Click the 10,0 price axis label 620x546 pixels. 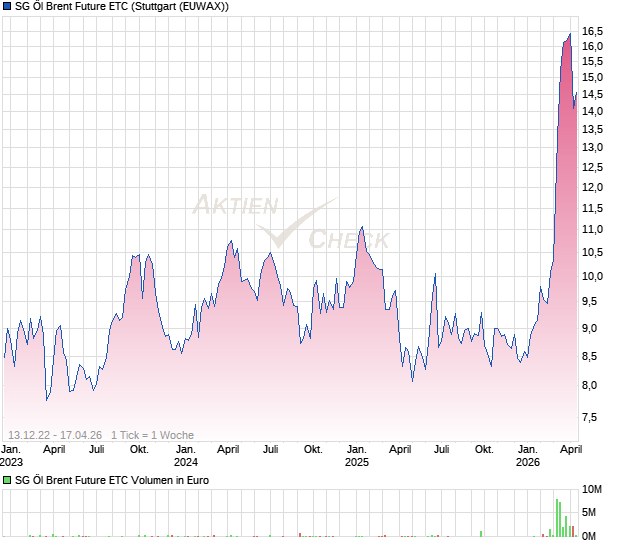click(x=593, y=277)
